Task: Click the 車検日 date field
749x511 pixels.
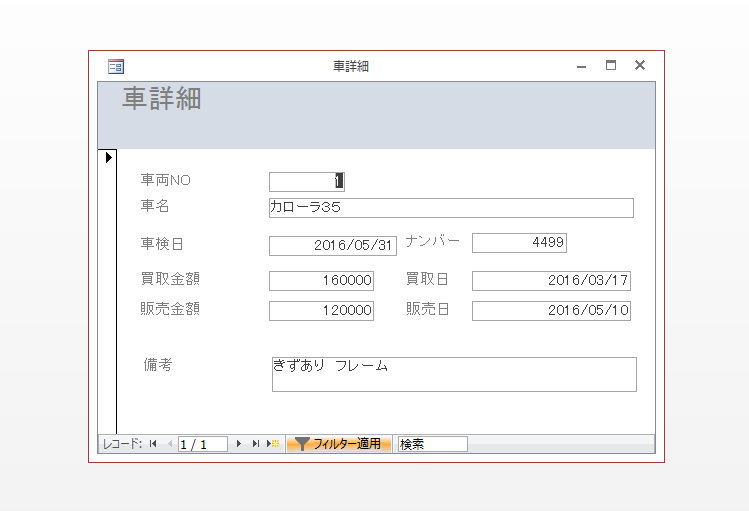Action: [x=332, y=245]
